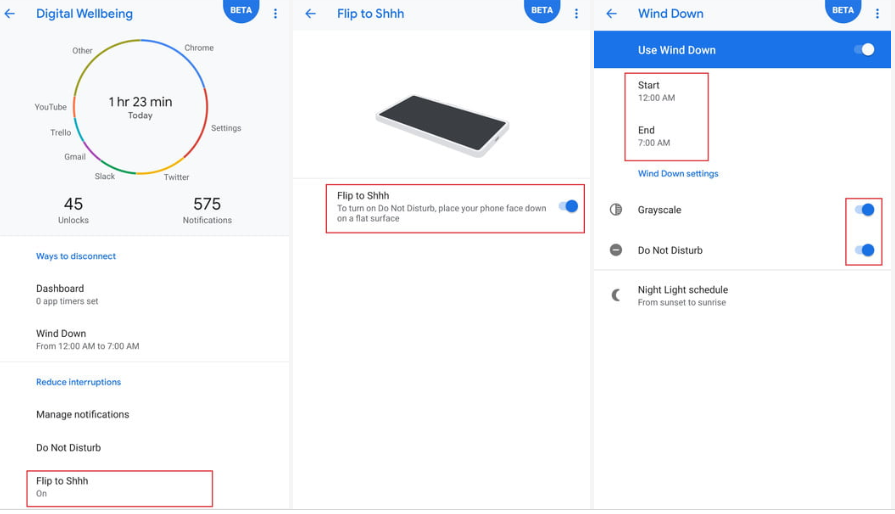Tap the usage time circle chart
895x514 pixels.
click(140, 107)
